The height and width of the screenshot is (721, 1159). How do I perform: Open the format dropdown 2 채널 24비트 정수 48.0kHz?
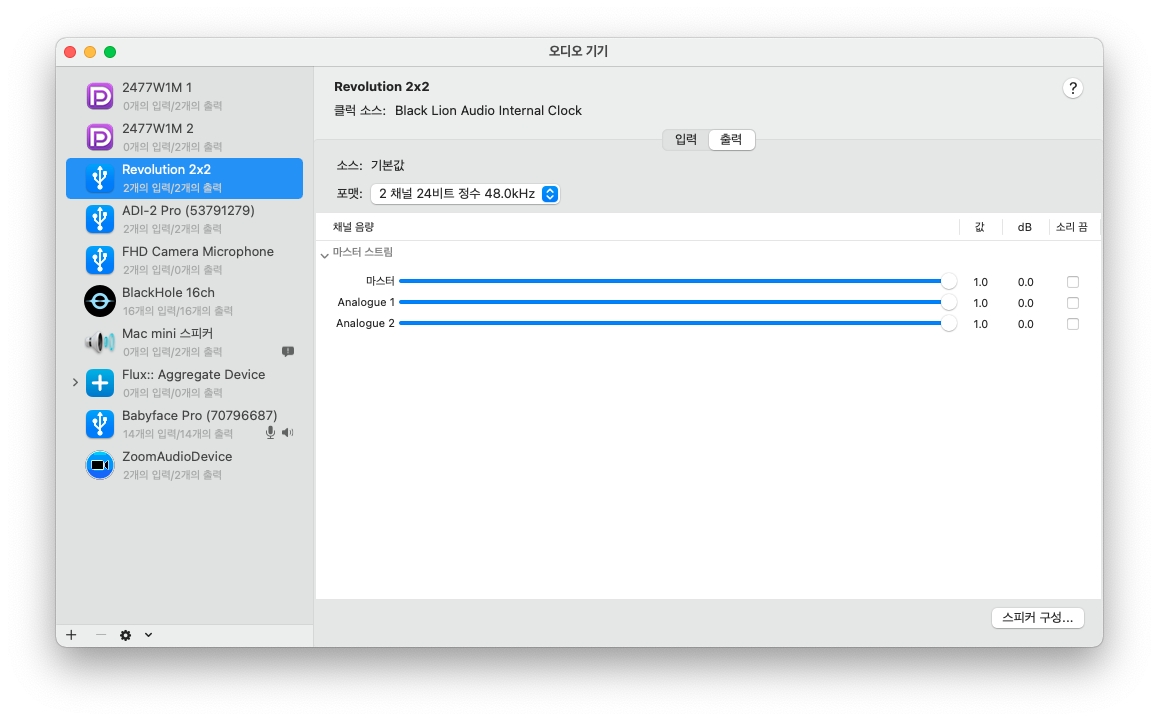click(465, 194)
